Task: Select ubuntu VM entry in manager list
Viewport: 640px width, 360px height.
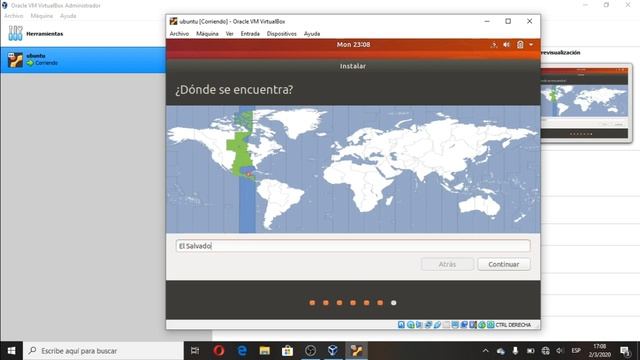Action: [x=83, y=60]
